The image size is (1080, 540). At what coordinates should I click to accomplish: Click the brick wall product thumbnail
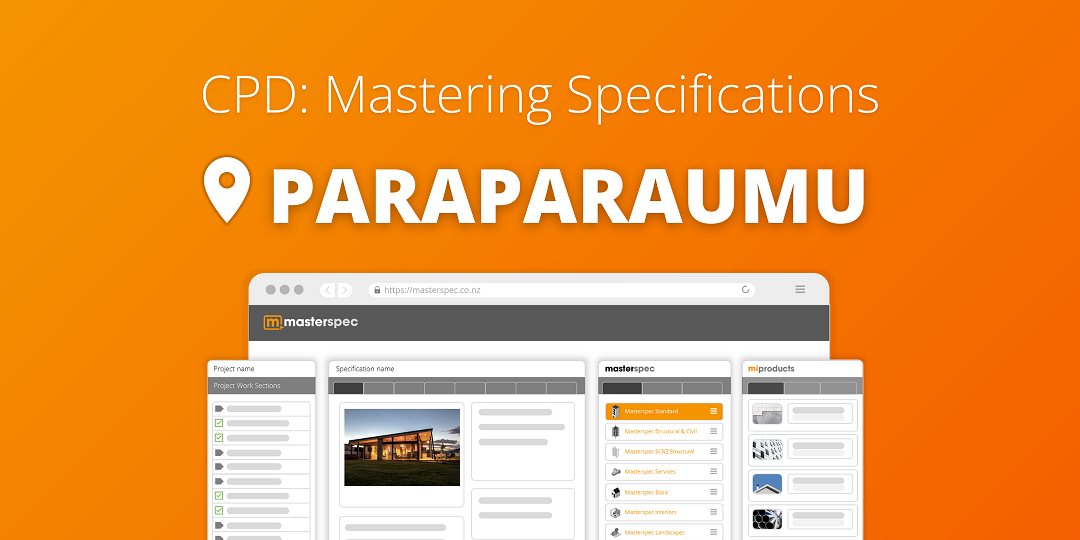click(x=767, y=414)
